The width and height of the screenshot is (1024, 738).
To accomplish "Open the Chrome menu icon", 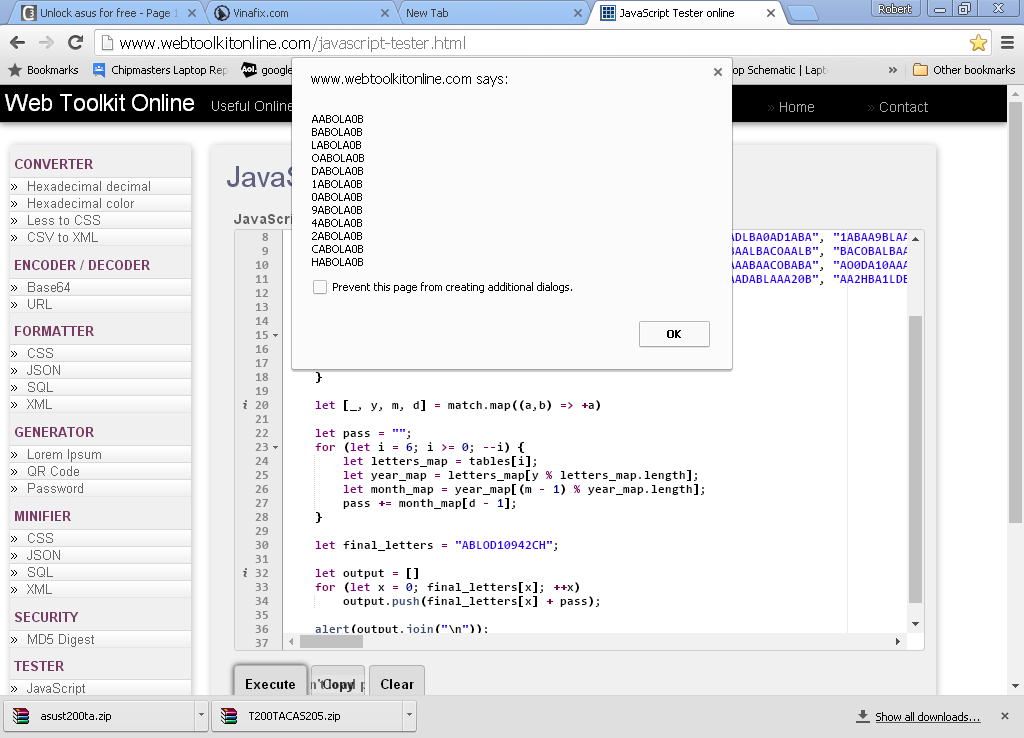I will point(1007,43).
